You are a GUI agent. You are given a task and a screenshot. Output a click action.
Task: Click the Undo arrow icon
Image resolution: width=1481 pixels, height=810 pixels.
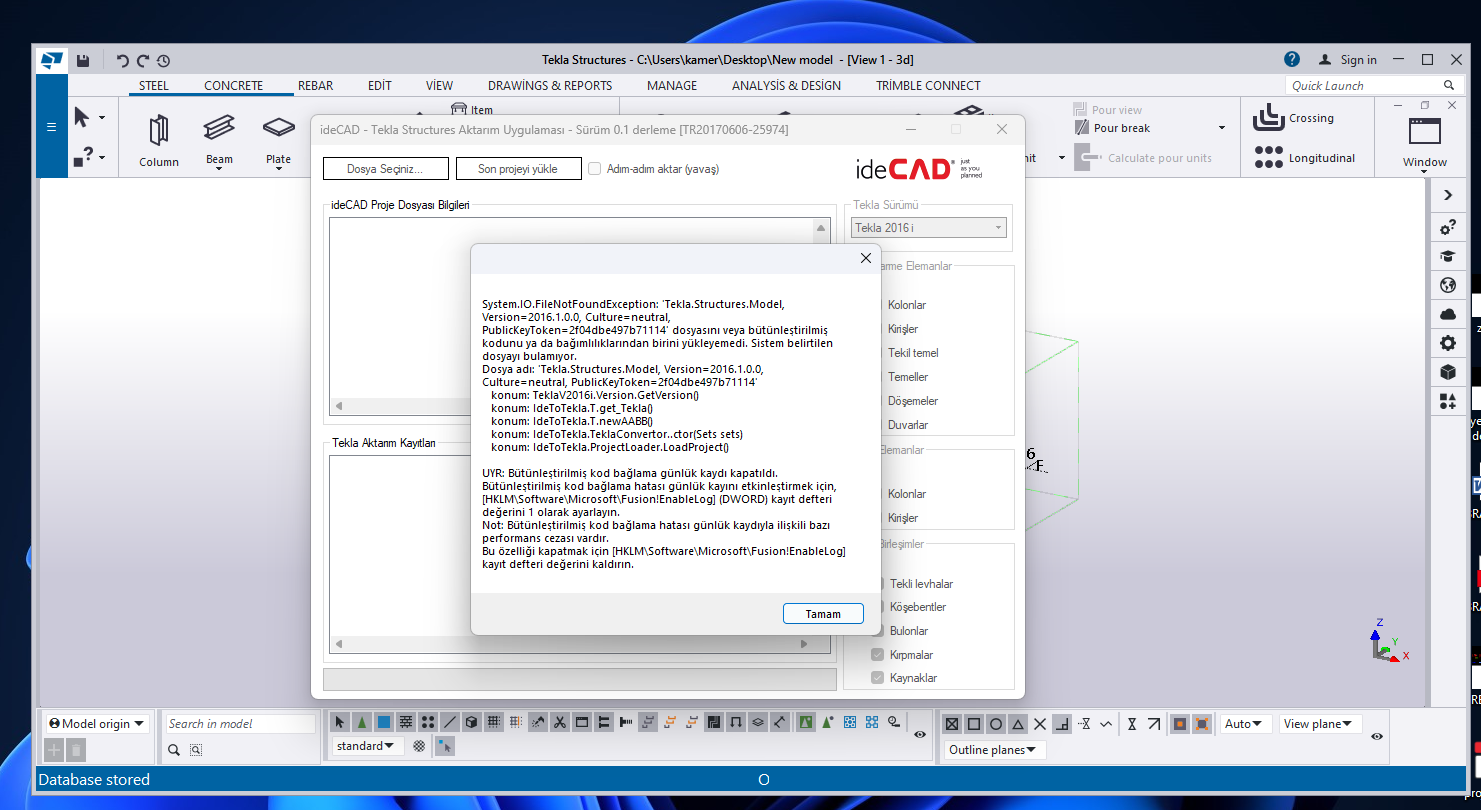(x=122, y=60)
